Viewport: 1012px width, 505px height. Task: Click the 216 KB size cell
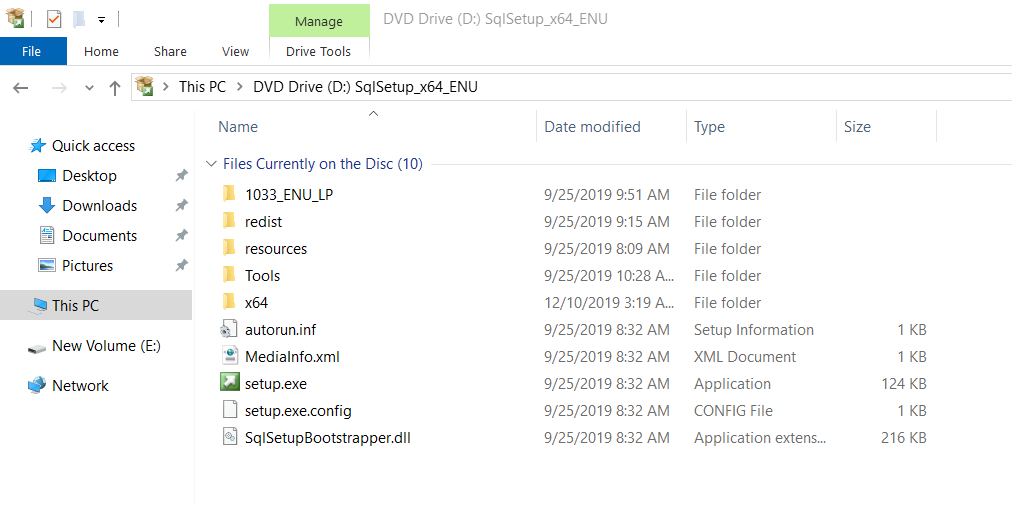tap(904, 438)
